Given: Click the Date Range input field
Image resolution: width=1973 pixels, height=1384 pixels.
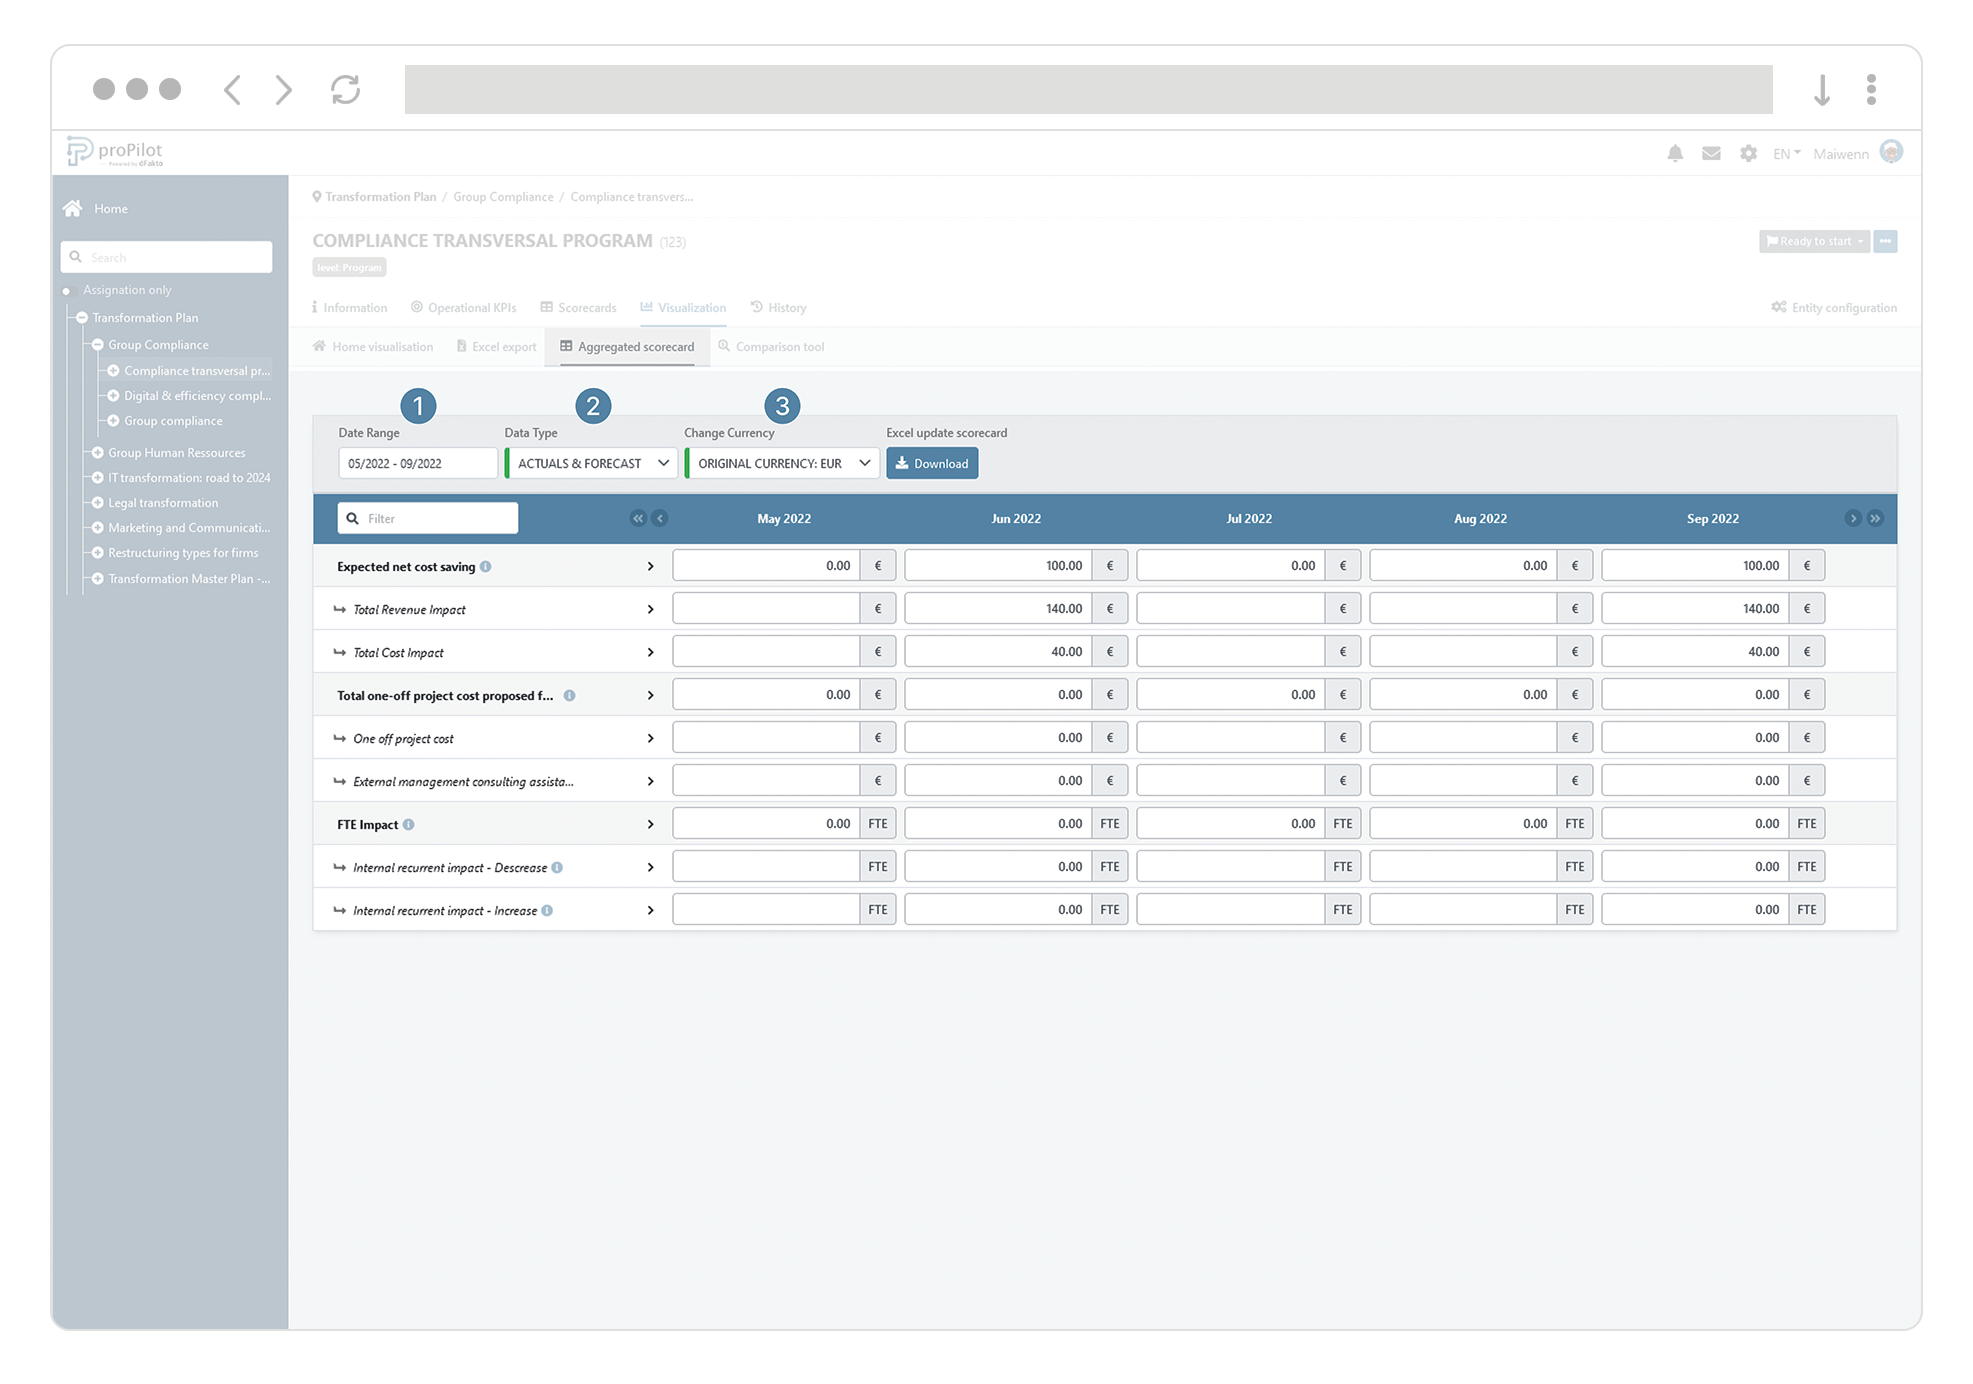Looking at the screenshot, I should pos(417,463).
